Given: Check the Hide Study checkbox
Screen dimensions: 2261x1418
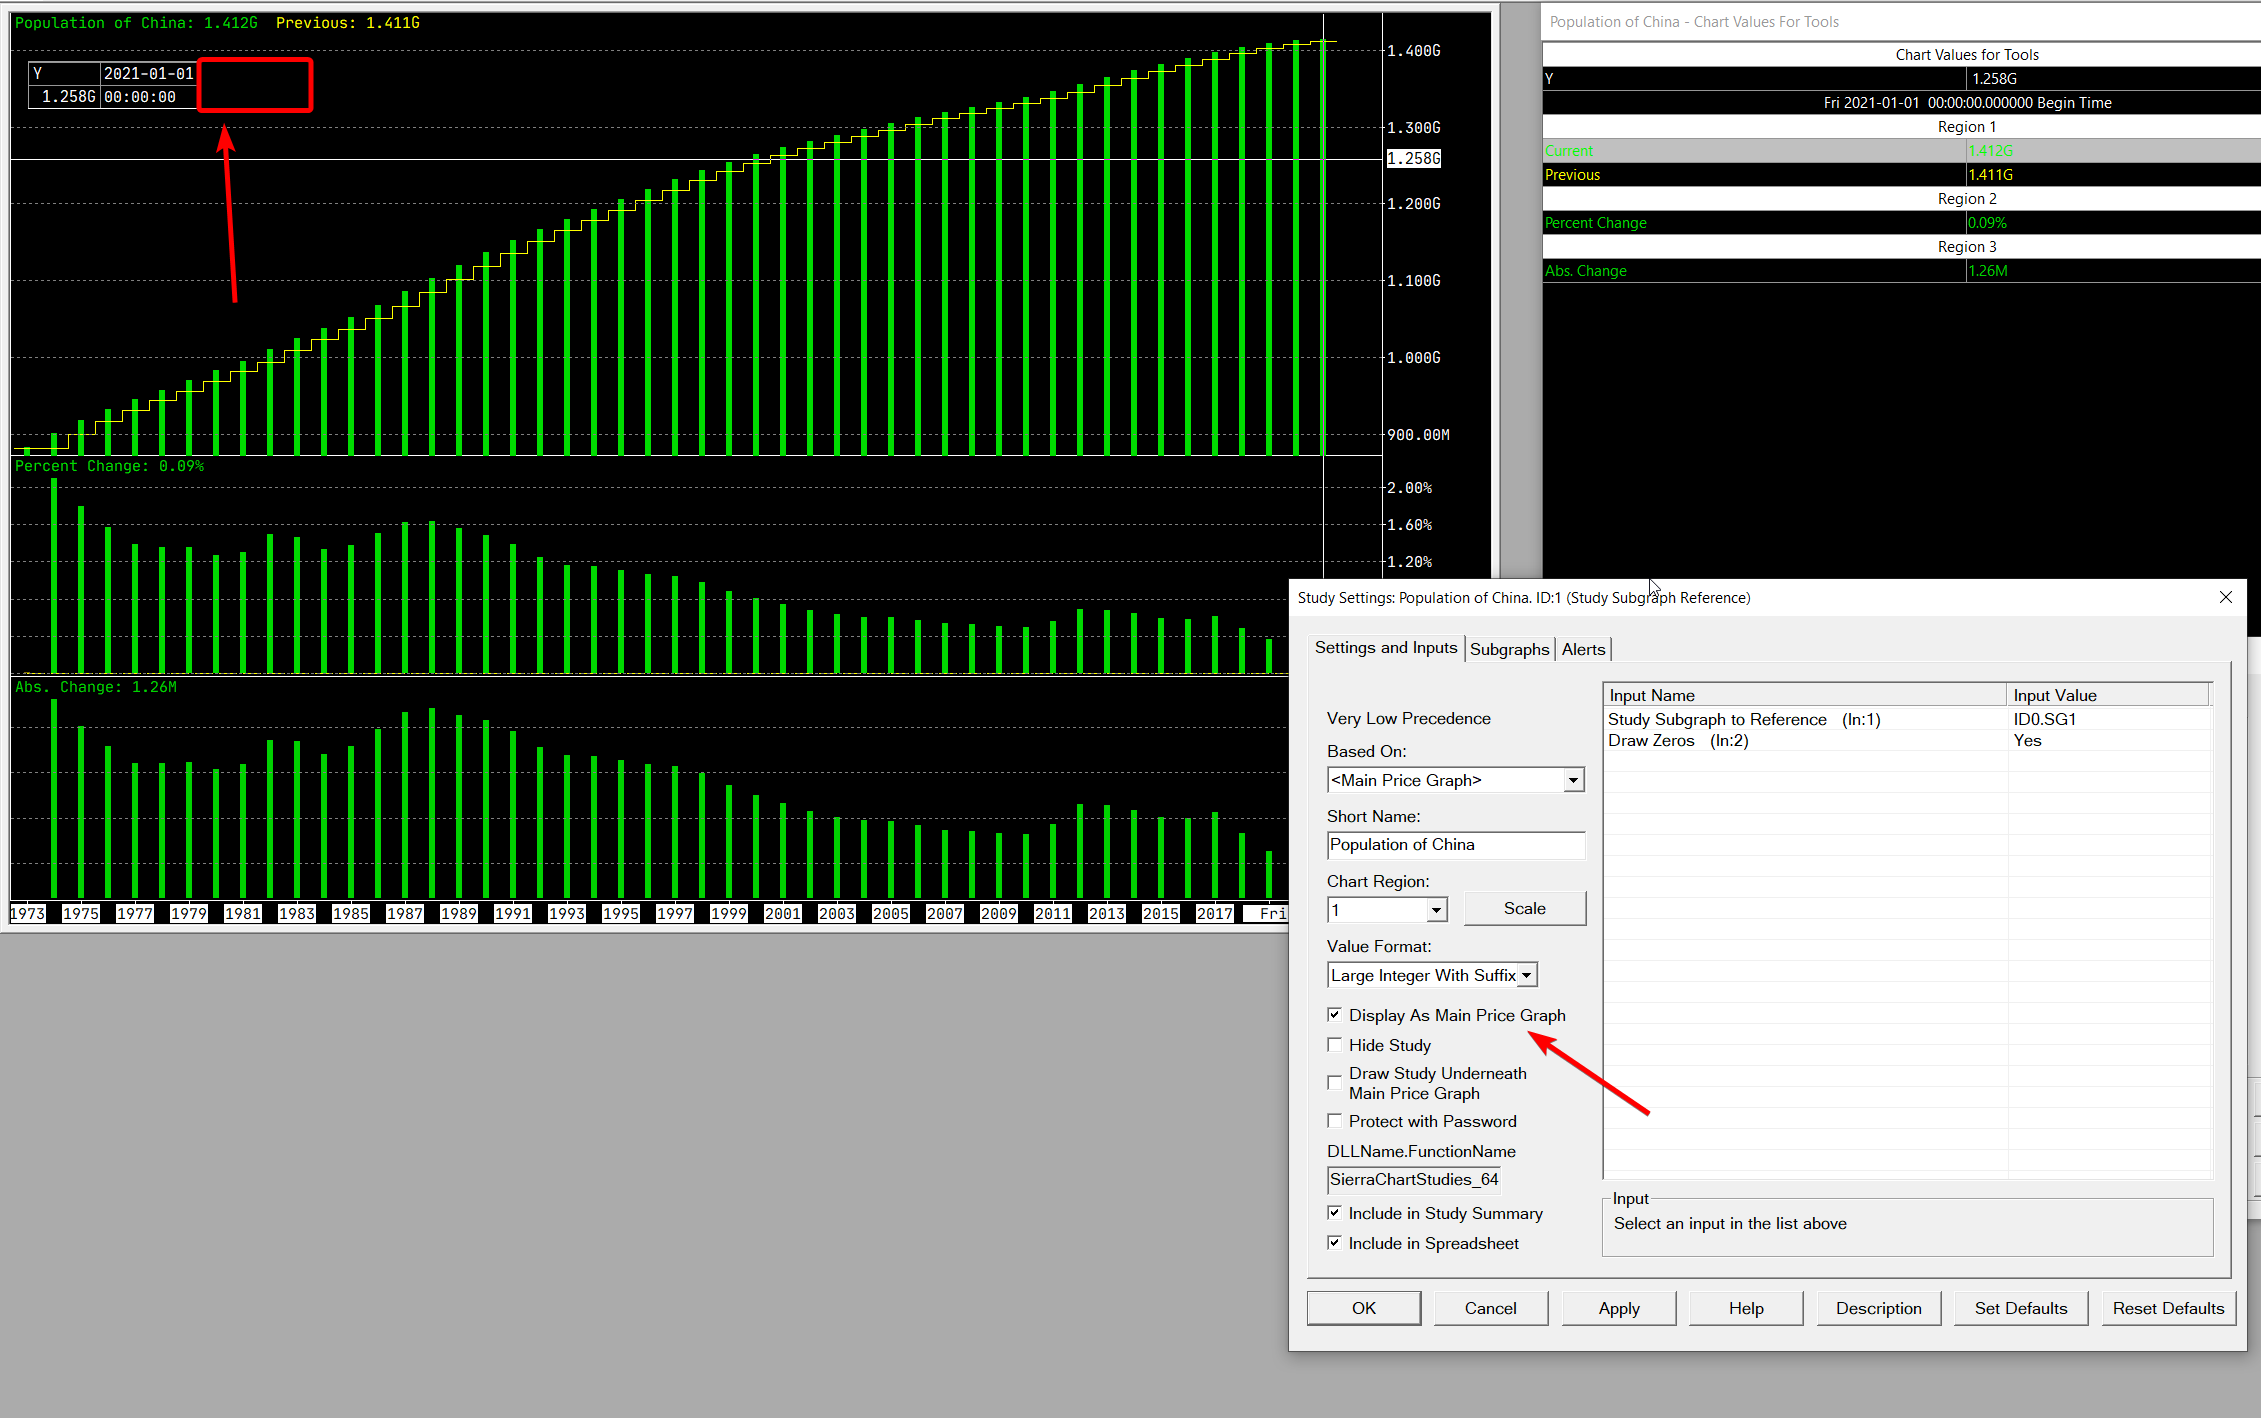Looking at the screenshot, I should (x=1334, y=1045).
